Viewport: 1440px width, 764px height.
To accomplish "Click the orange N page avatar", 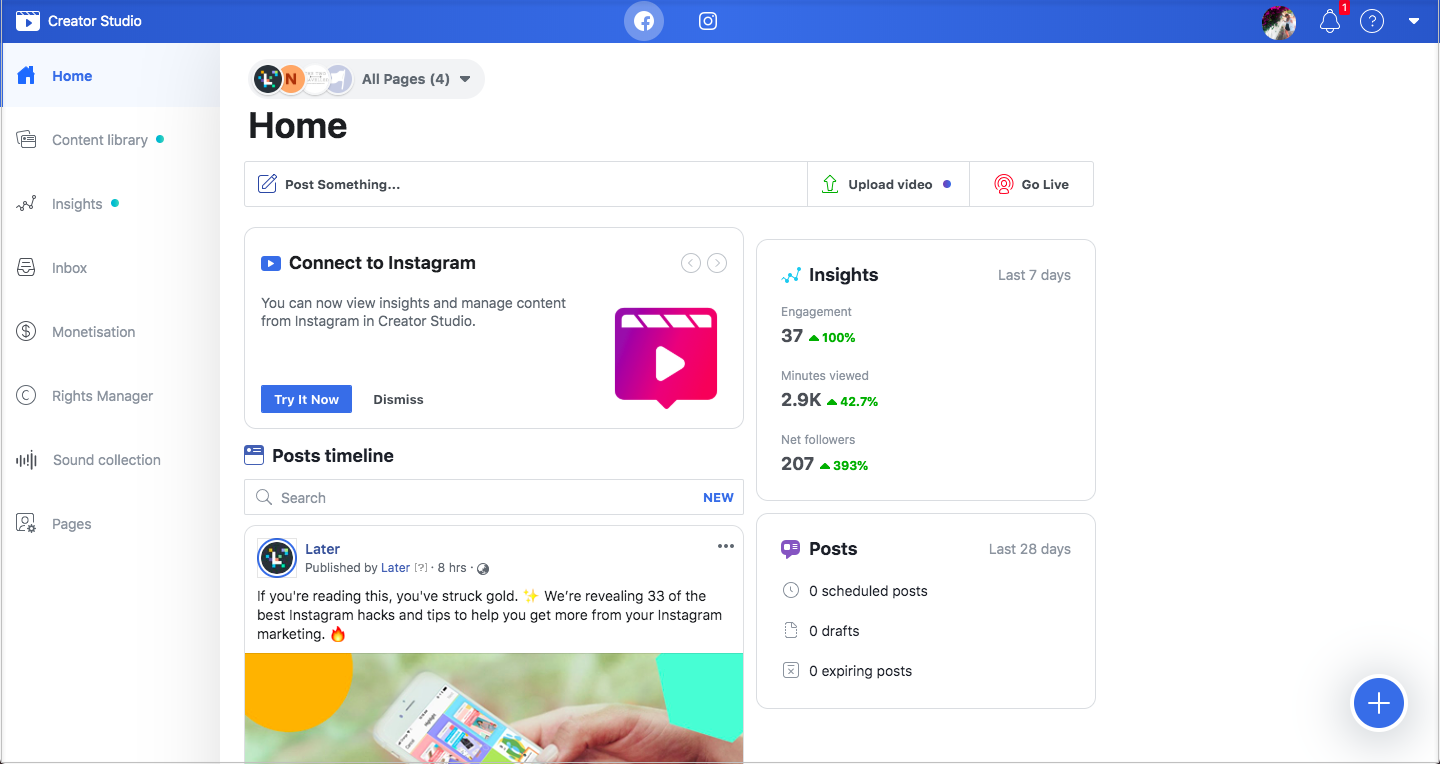I will click(291, 79).
